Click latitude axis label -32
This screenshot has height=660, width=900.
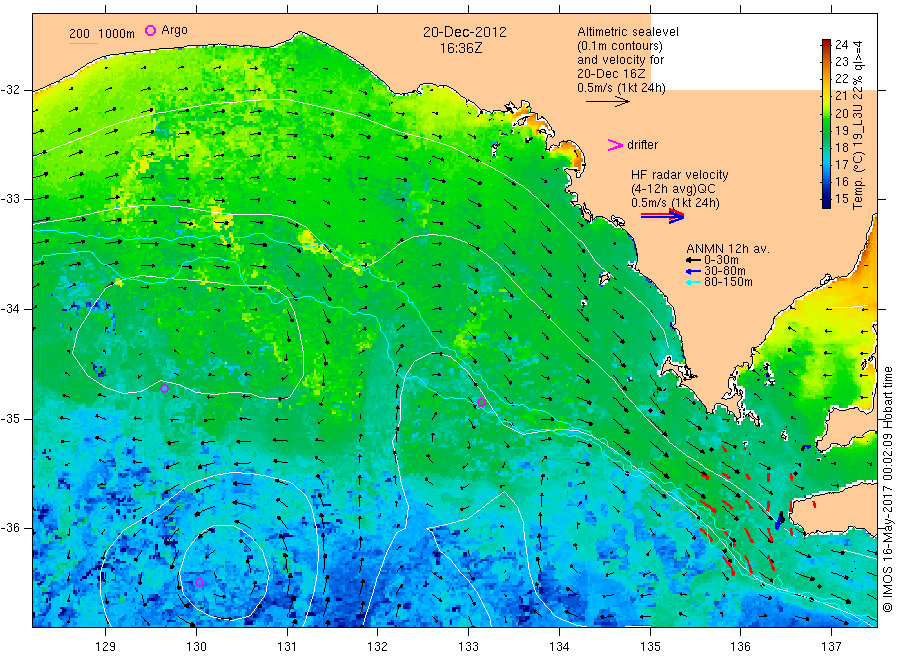click(10, 90)
